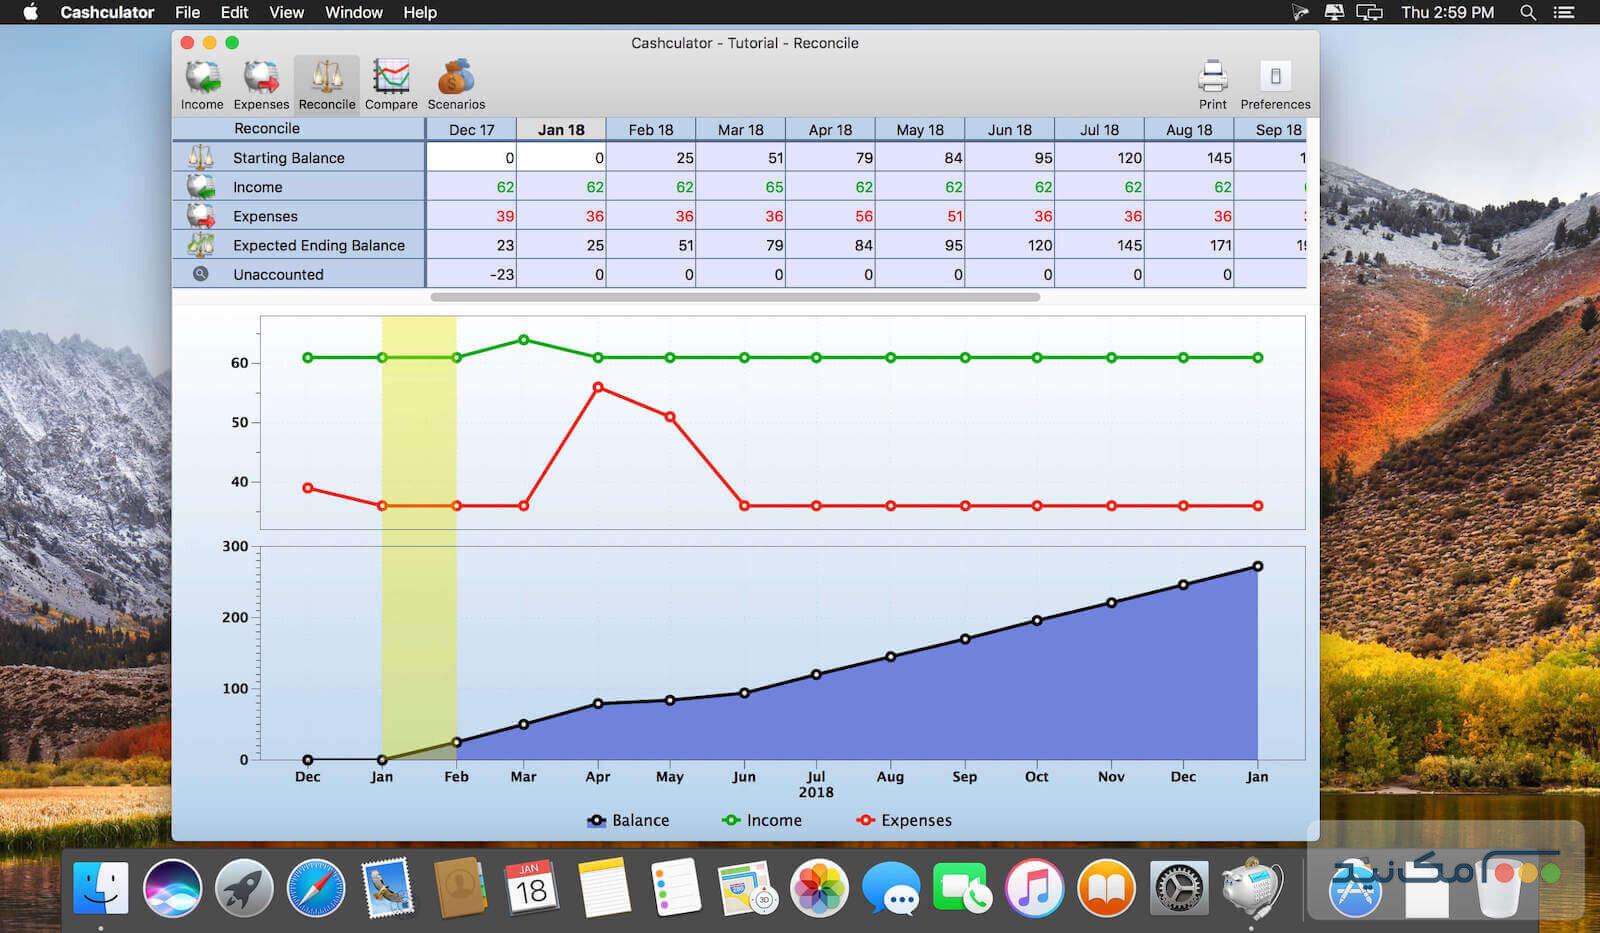Click the horizontal table scrollbar
Screen dimensions: 1600x933
coord(735,297)
